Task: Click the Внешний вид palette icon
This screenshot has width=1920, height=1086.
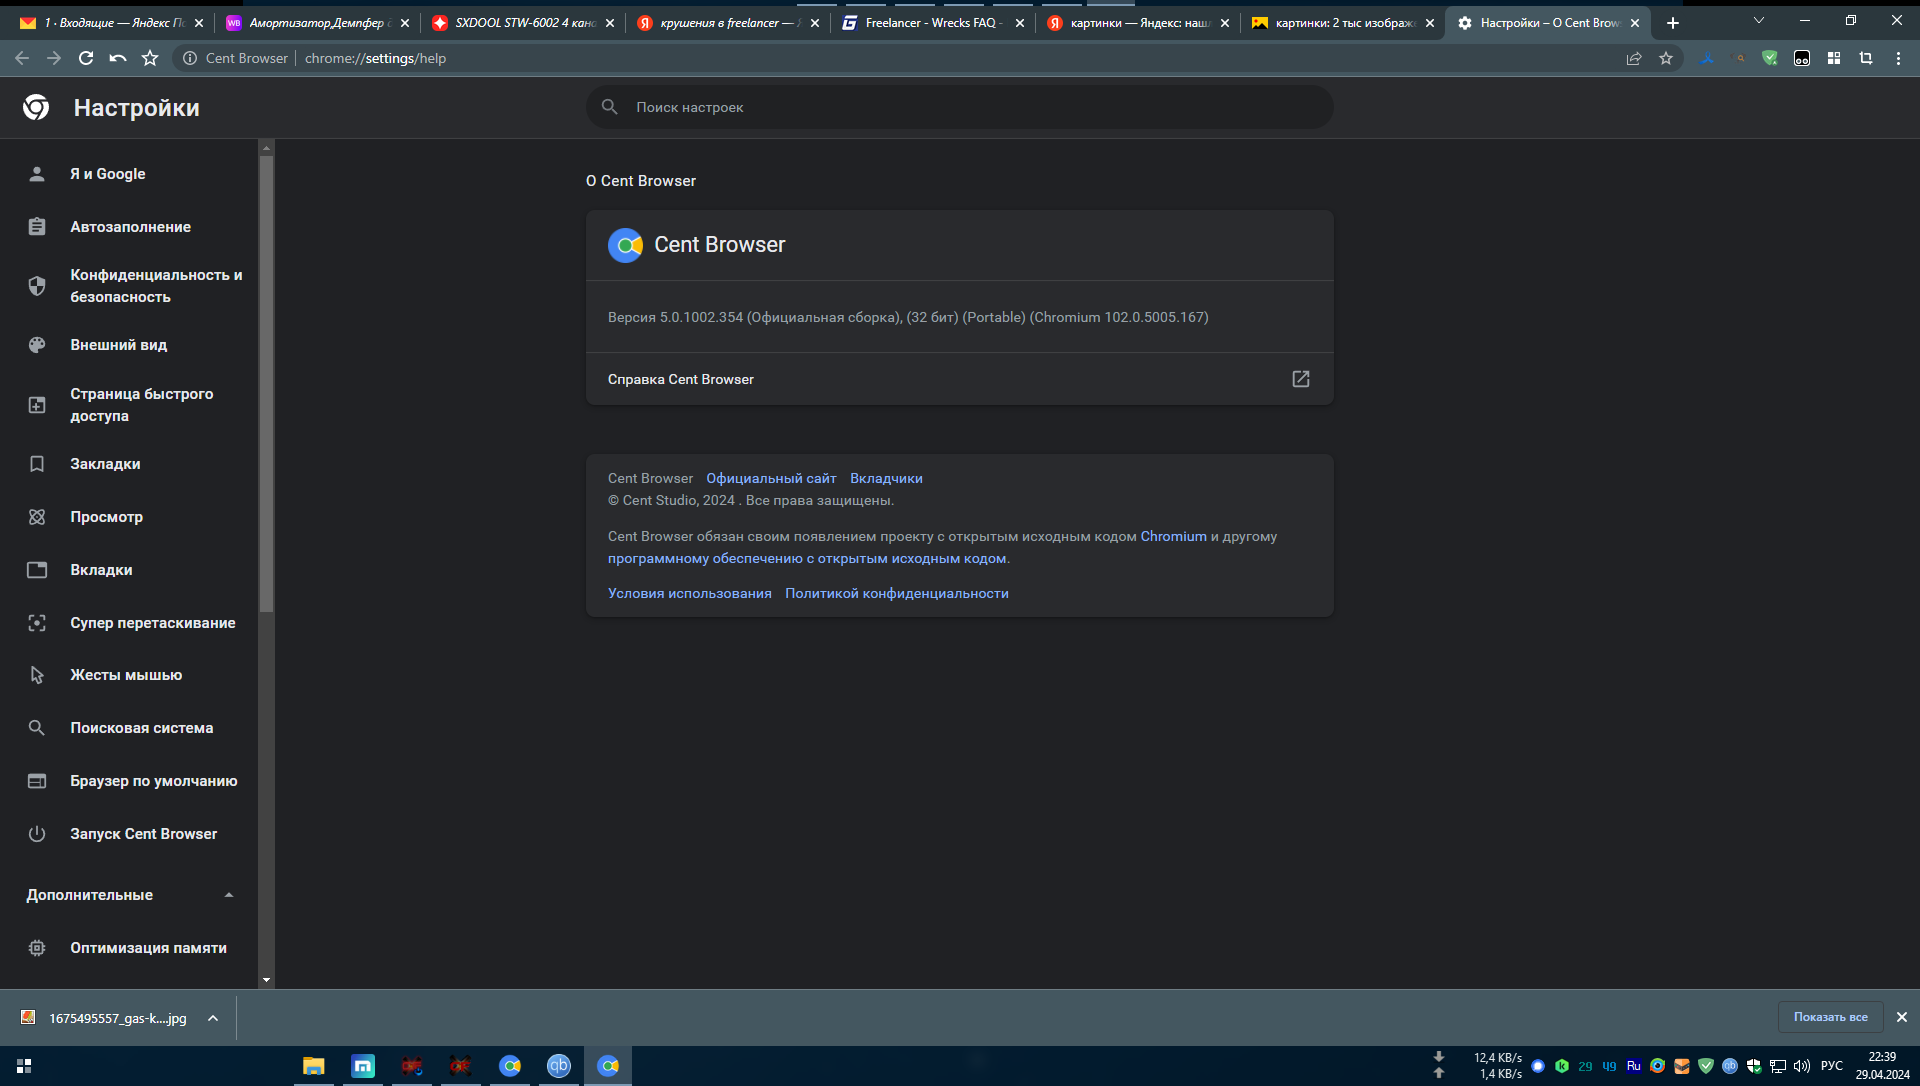Action: tap(37, 345)
